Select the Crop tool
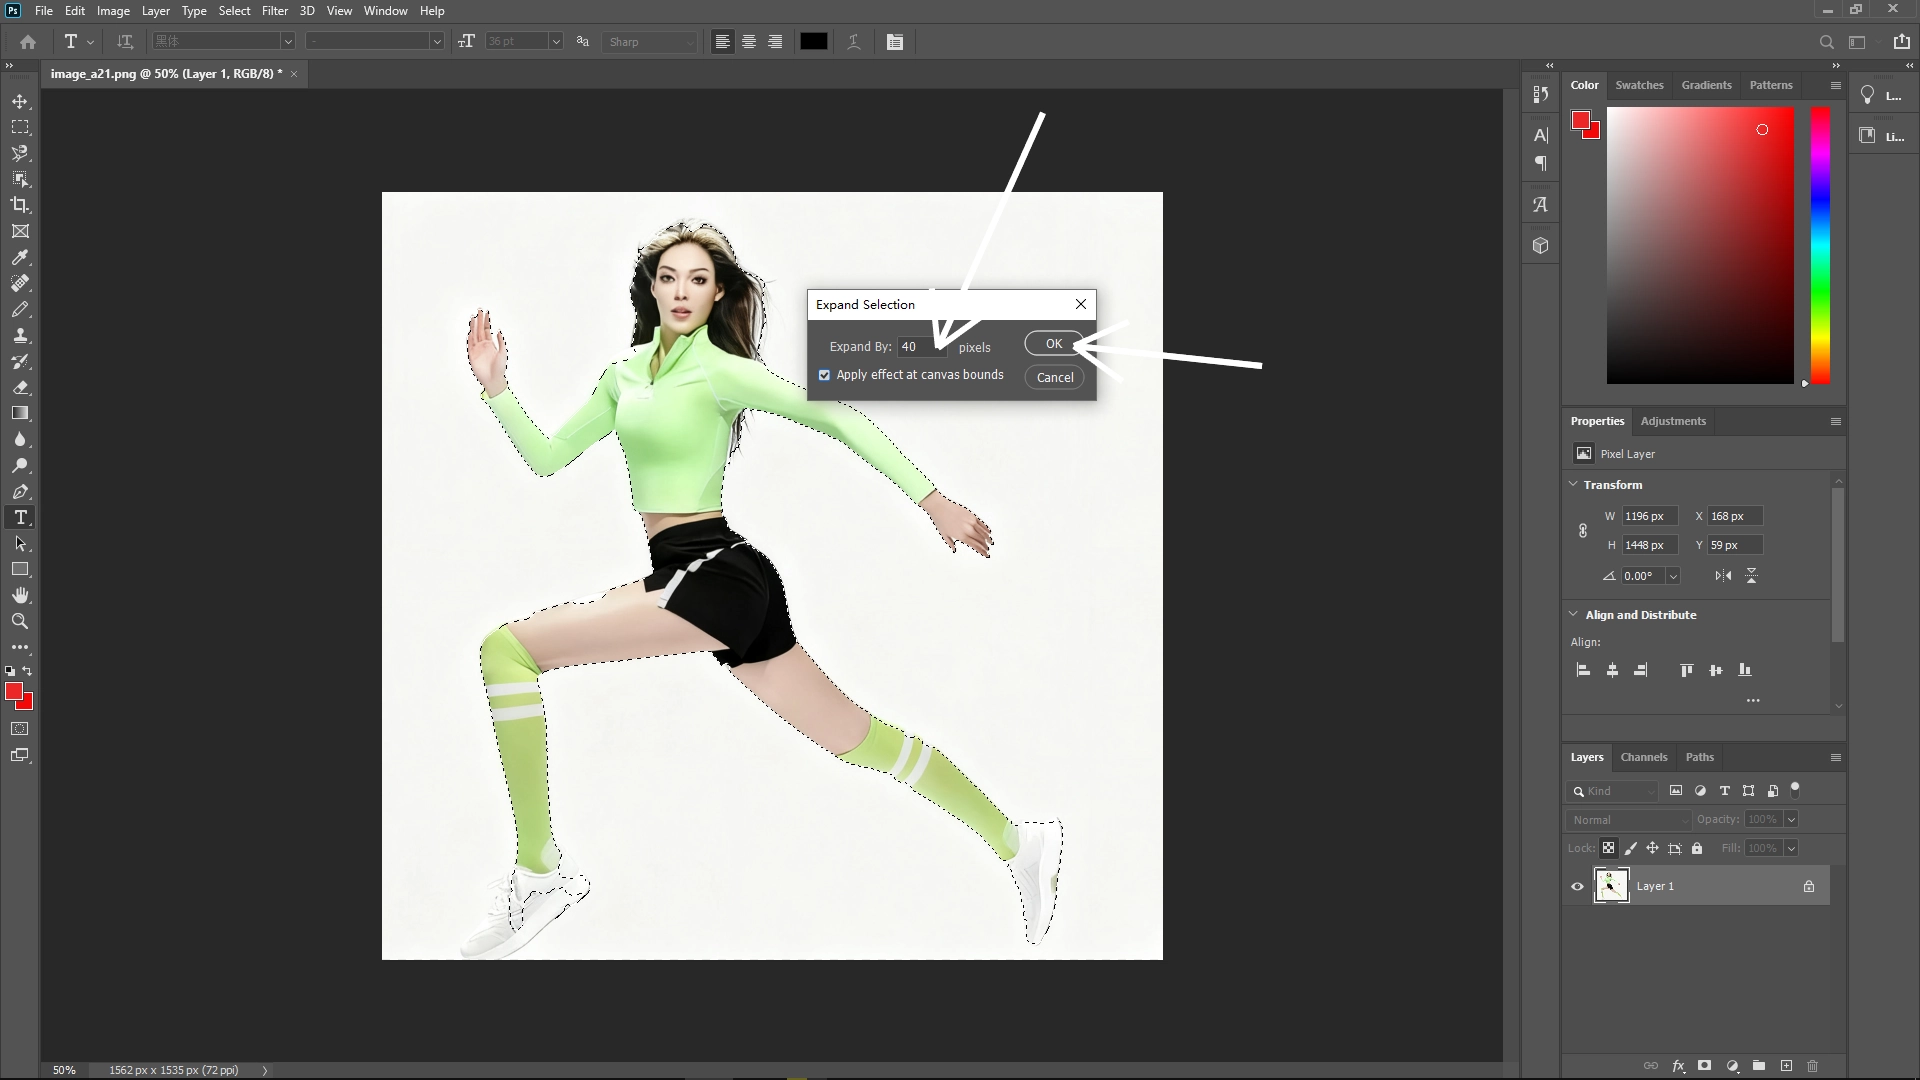This screenshot has width=1920, height=1080. [x=20, y=205]
